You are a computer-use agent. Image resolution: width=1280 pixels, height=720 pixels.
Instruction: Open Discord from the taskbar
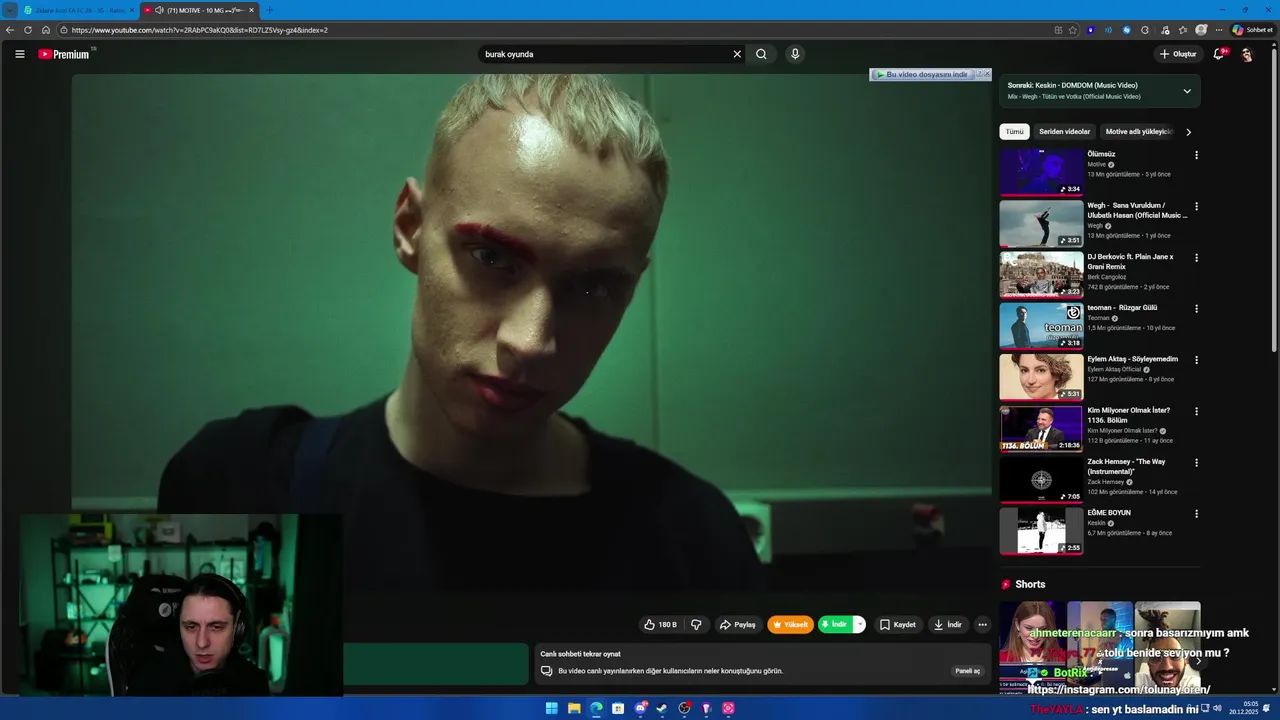pos(640,708)
